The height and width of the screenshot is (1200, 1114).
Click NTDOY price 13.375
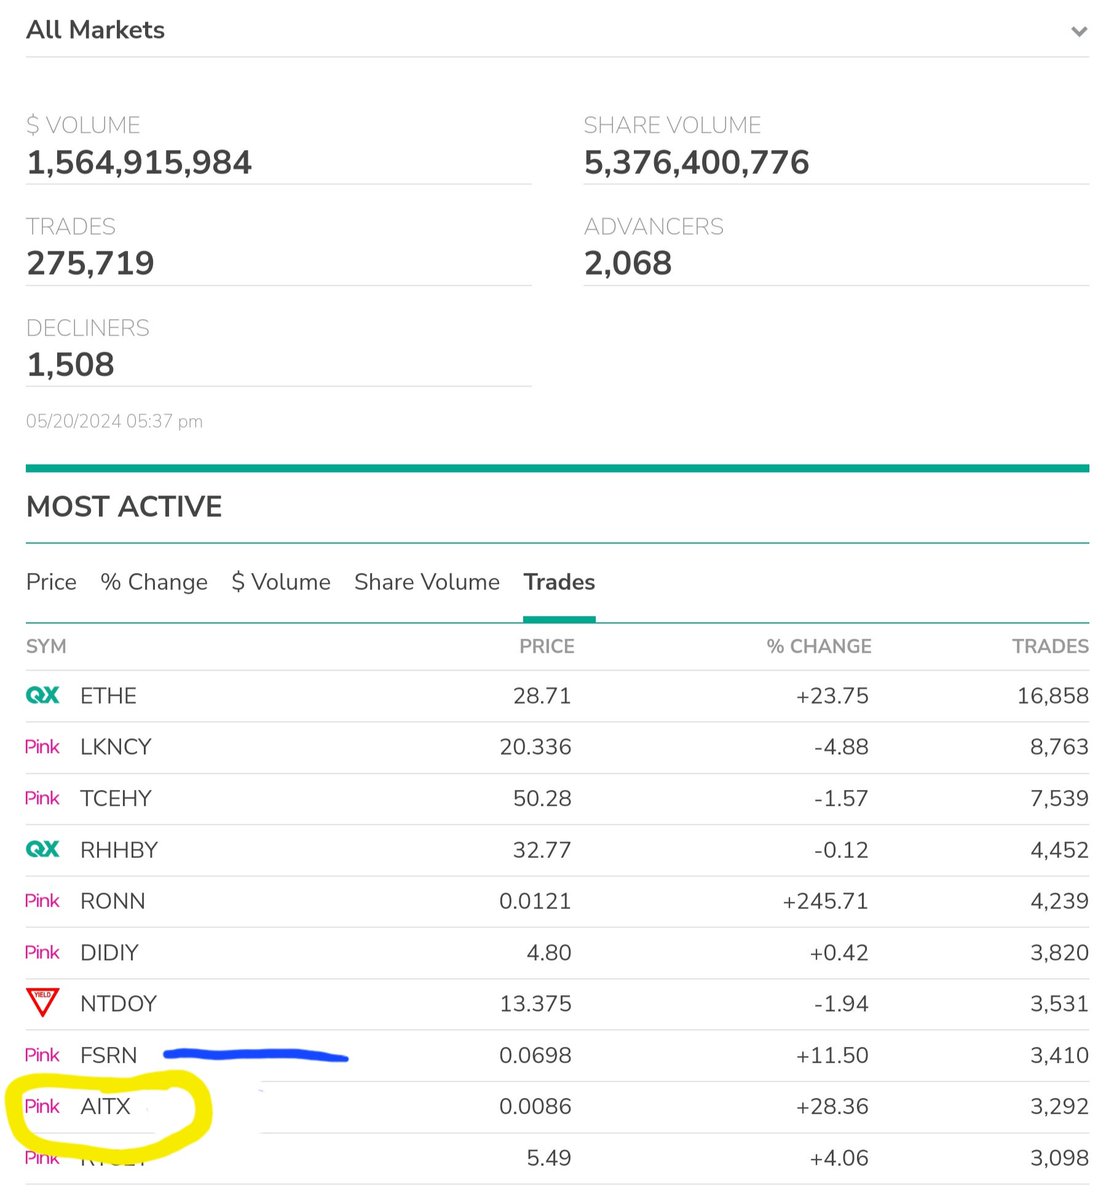(x=535, y=1004)
